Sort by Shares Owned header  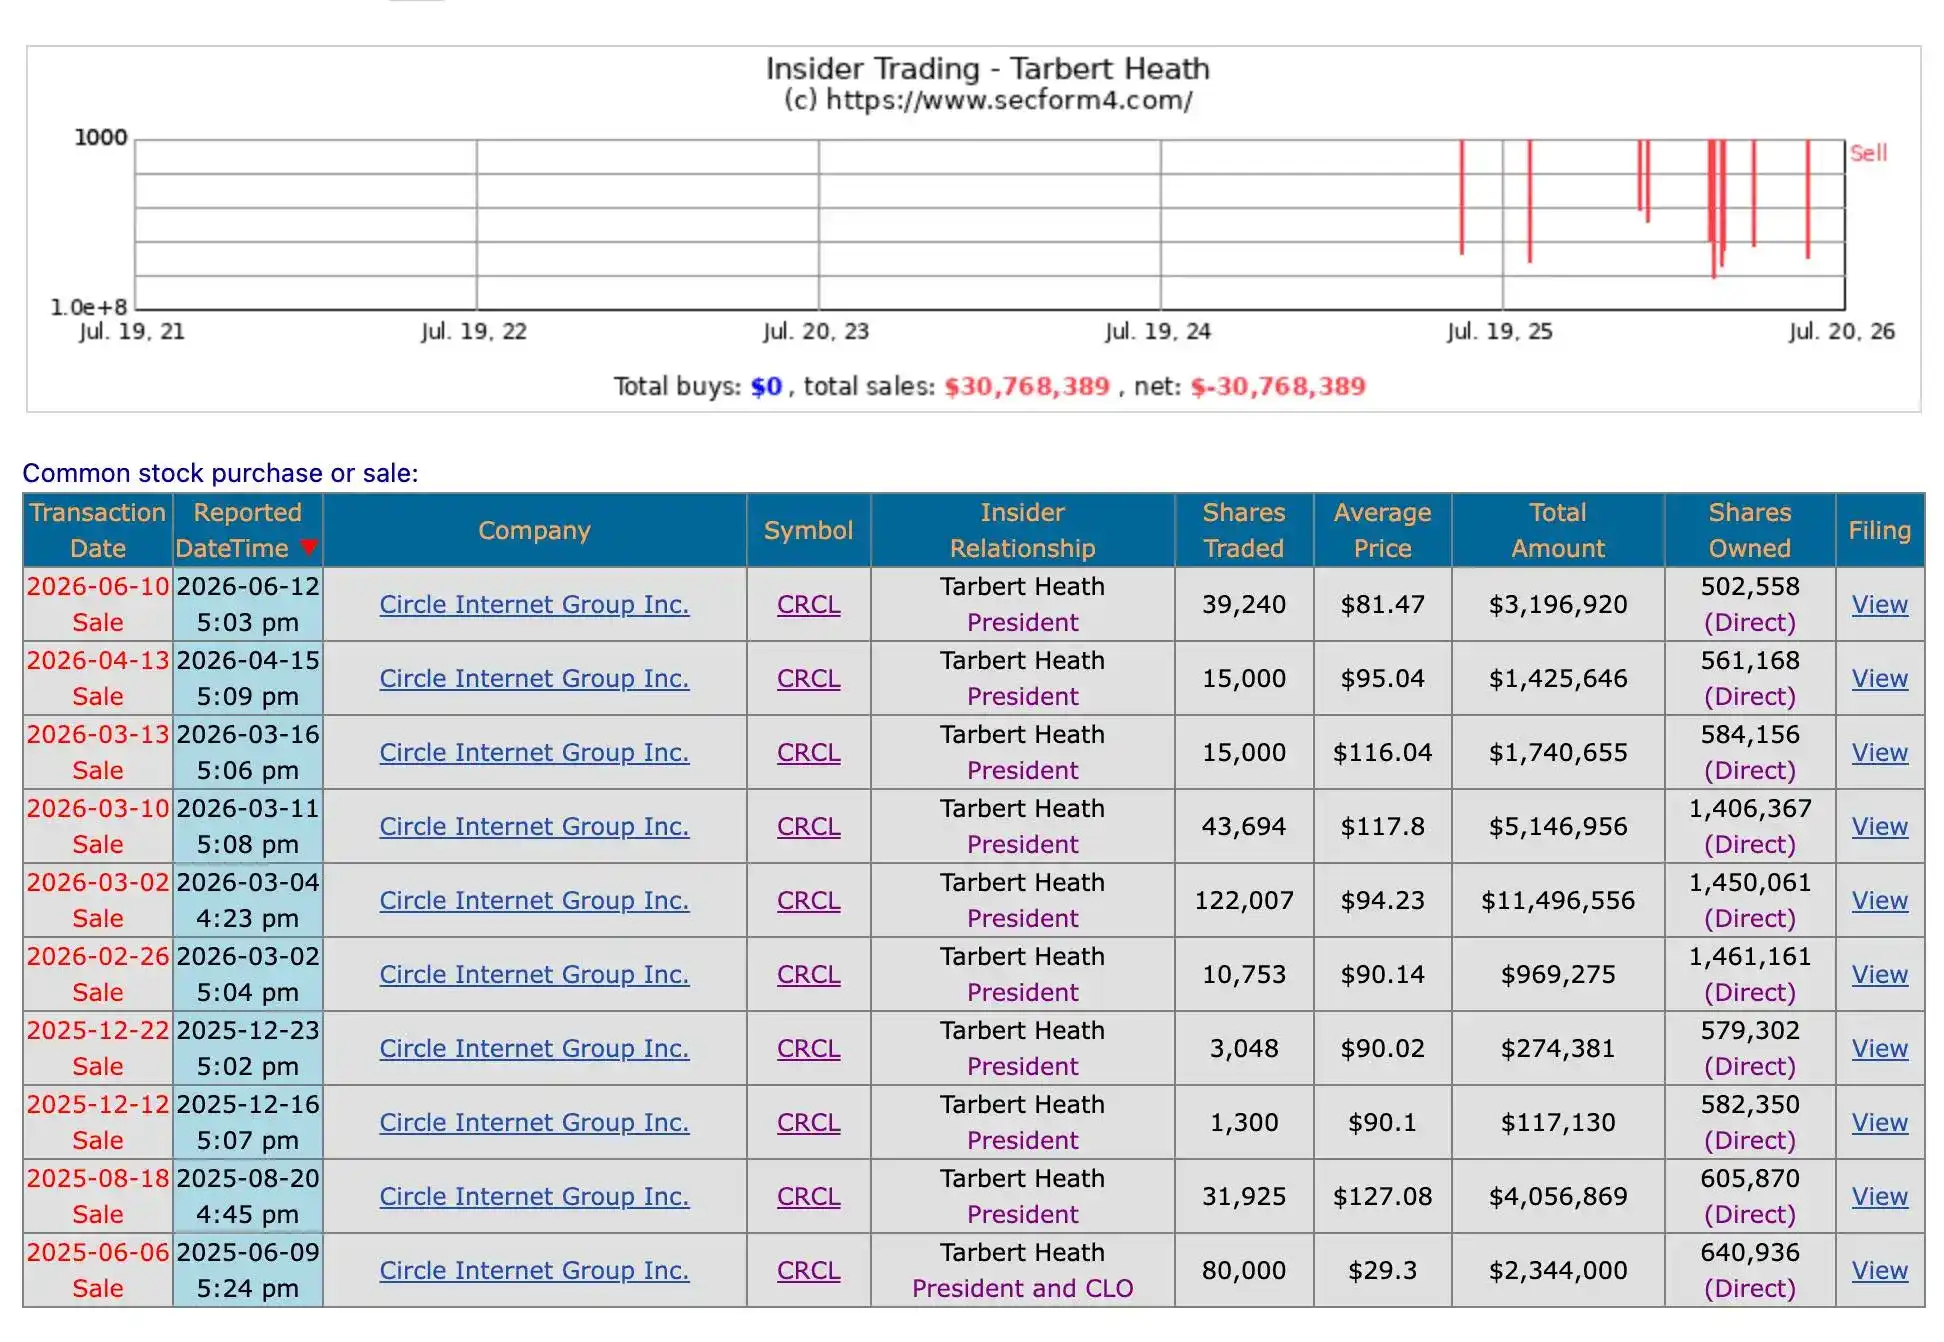(x=1749, y=530)
